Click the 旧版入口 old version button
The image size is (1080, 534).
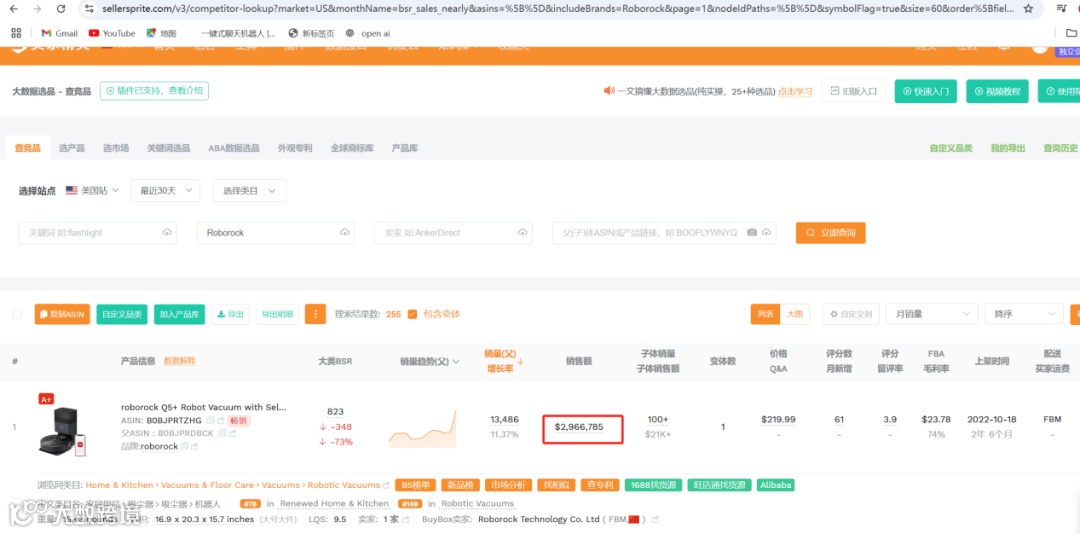click(x=853, y=91)
